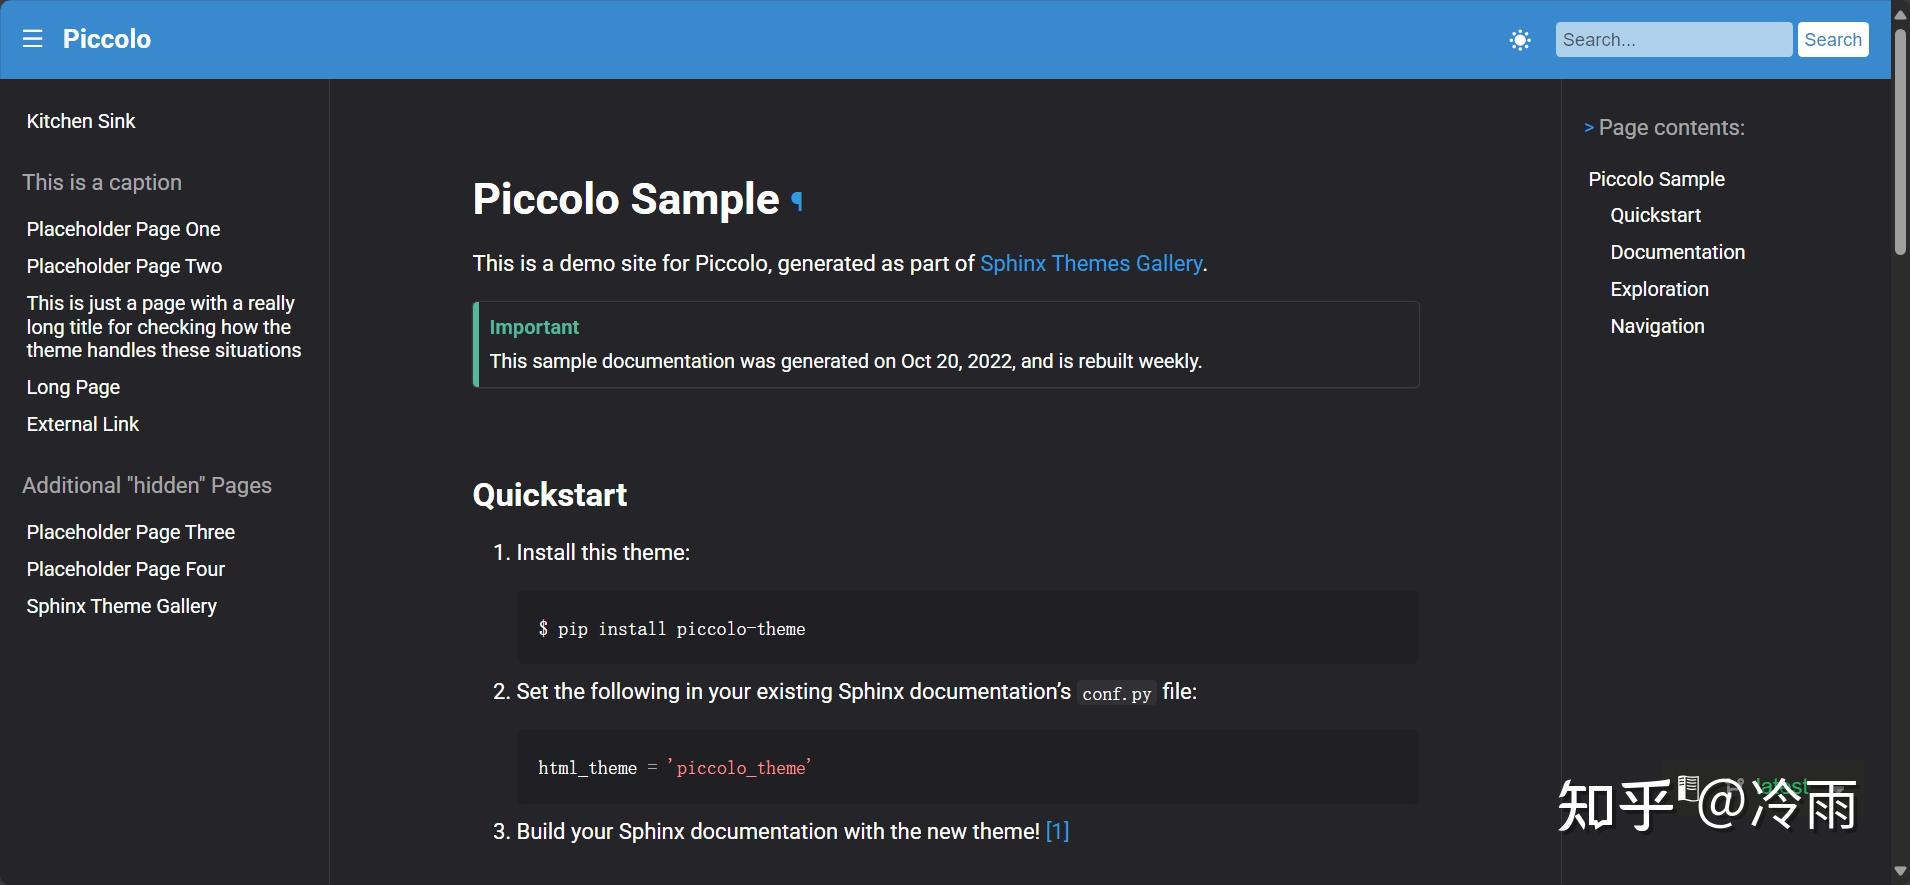The height and width of the screenshot is (885, 1910).
Task: Follow the Sphinx Themes Gallery link
Action: (x=1091, y=264)
